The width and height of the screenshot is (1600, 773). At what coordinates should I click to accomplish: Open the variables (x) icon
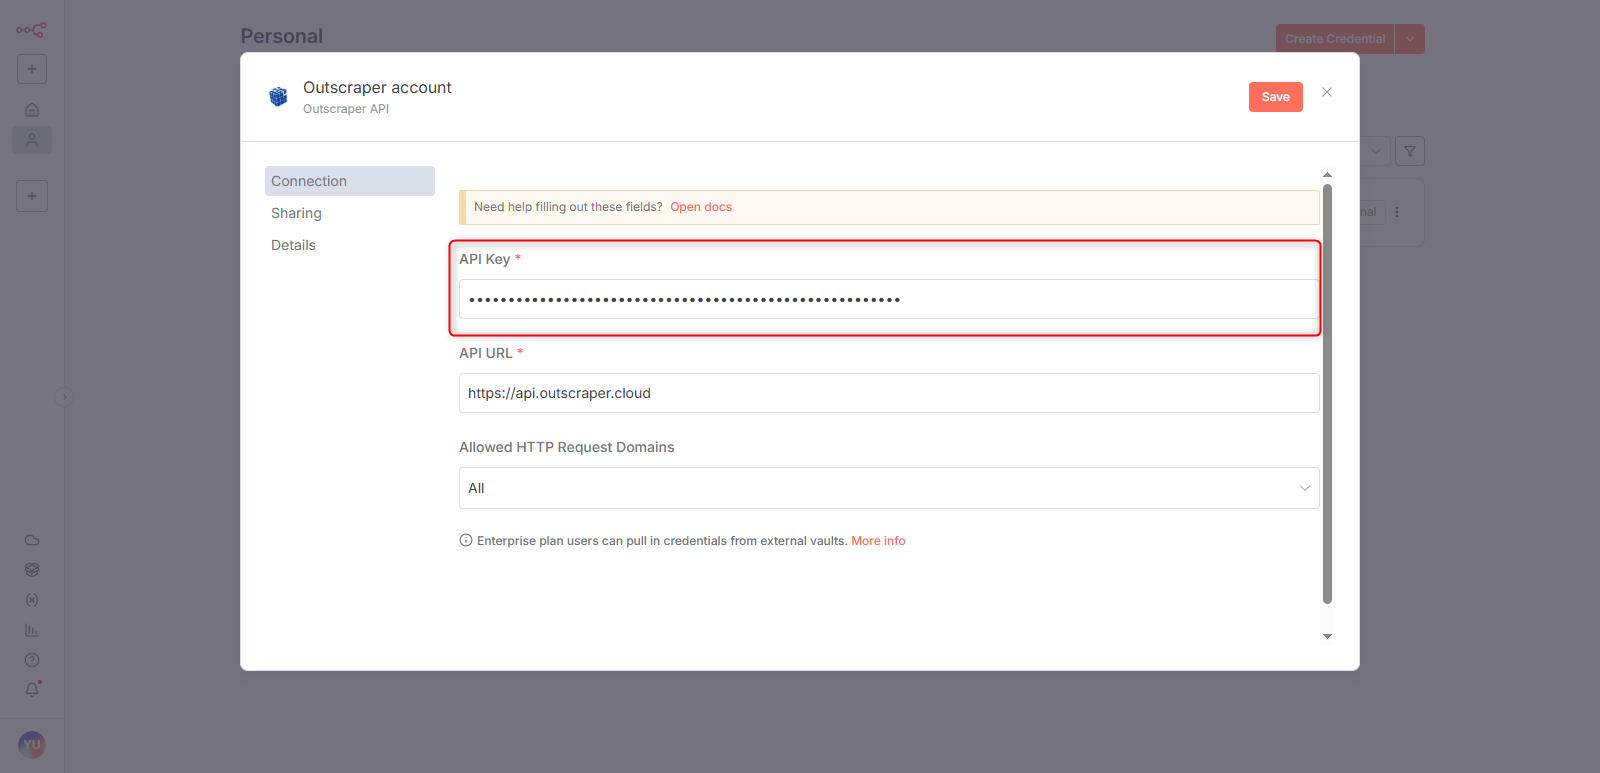(x=32, y=600)
